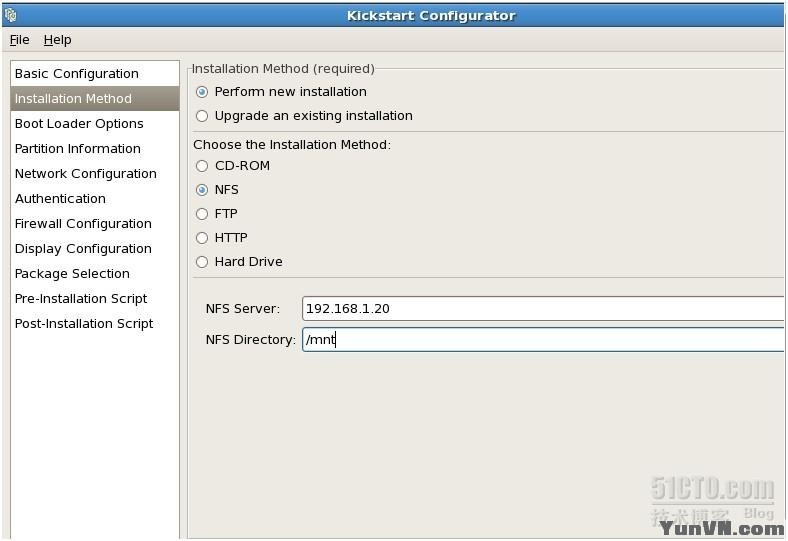788x541 pixels.
Task: Focus the NFS Directory text field
Action: coord(542,340)
